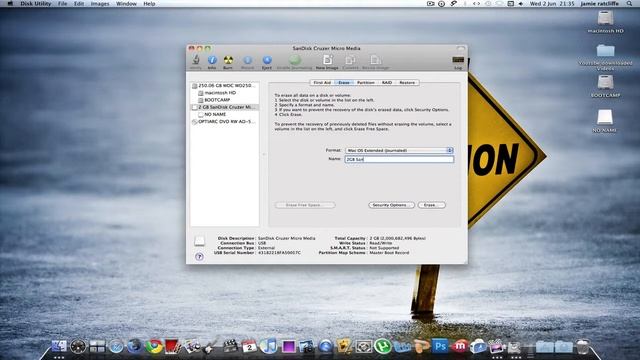Open the Format dropdown
This screenshot has height=360, width=640.
(x=399, y=151)
